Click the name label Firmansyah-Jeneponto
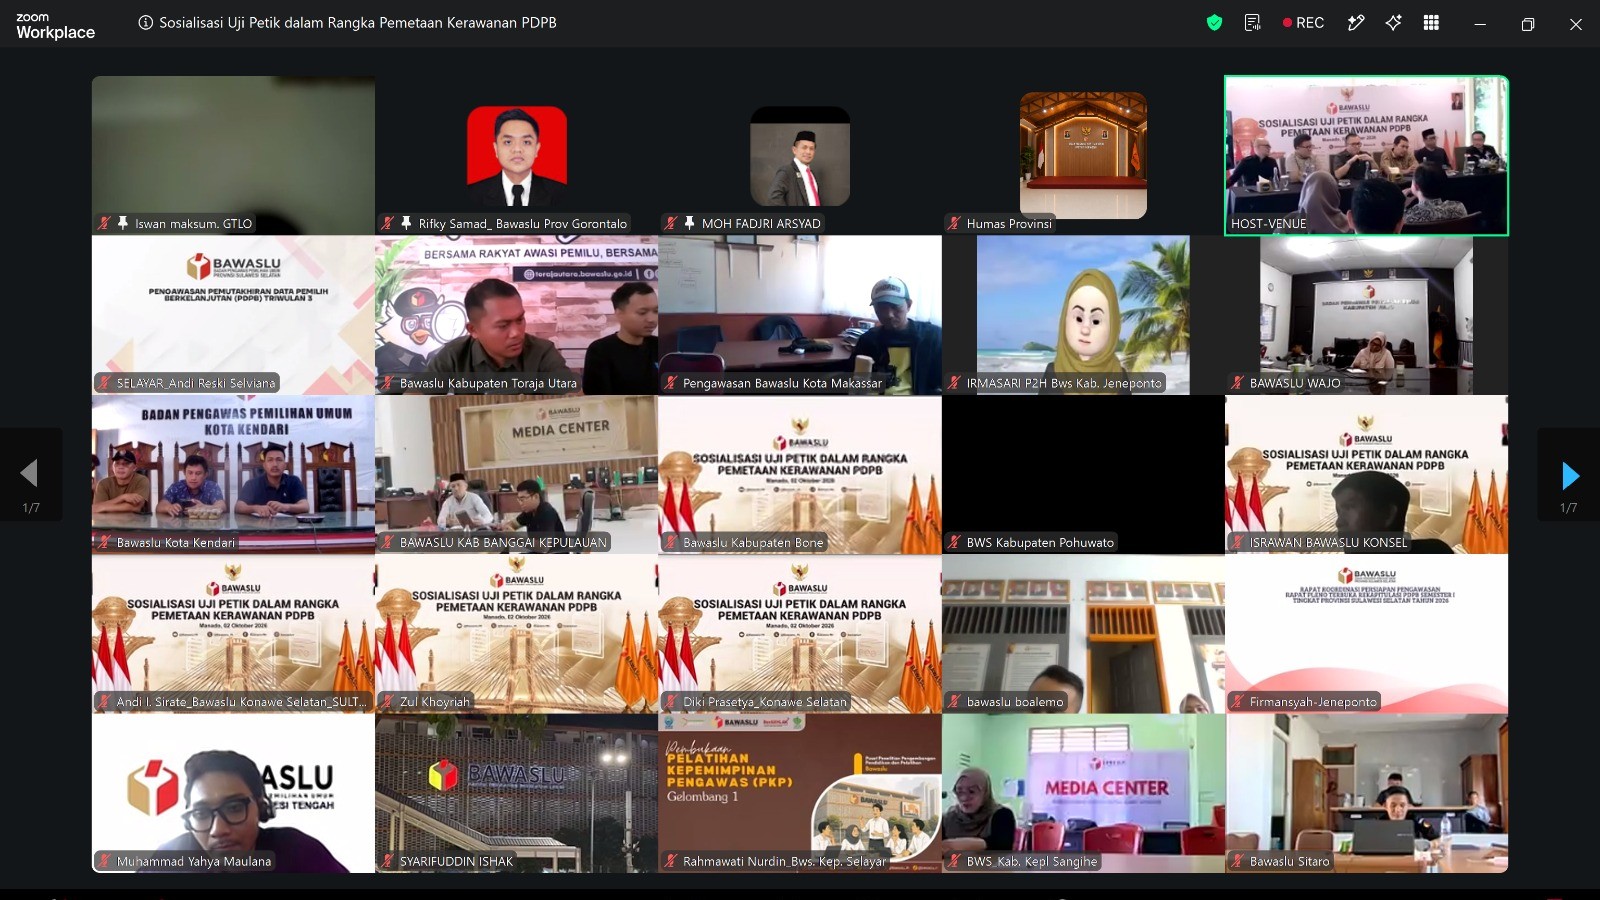Viewport: 1600px width, 900px height. pos(1313,702)
